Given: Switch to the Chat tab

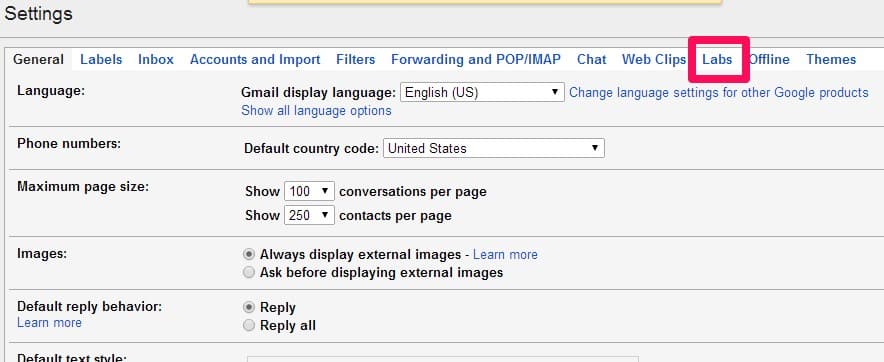Looking at the screenshot, I should click(591, 59).
